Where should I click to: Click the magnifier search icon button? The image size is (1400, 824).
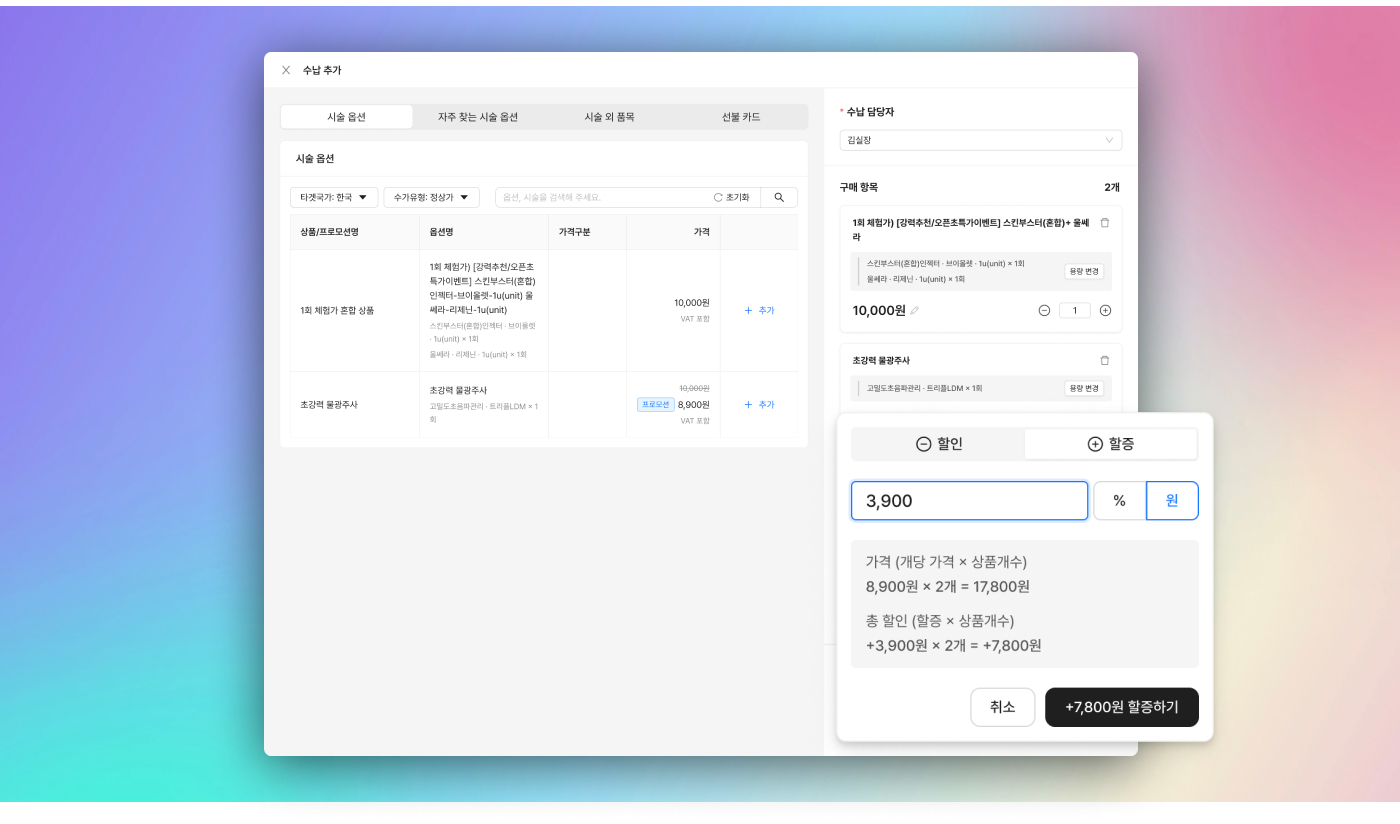pyautogui.click(x=779, y=198)
